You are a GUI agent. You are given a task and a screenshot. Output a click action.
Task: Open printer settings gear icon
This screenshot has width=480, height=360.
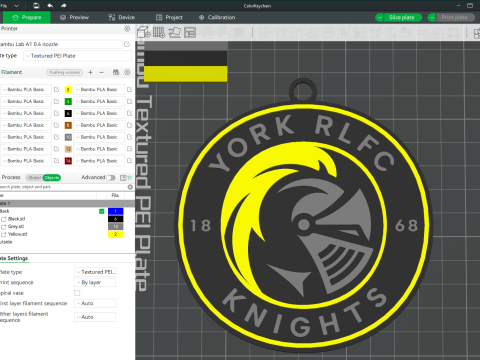tap(127, 29)
